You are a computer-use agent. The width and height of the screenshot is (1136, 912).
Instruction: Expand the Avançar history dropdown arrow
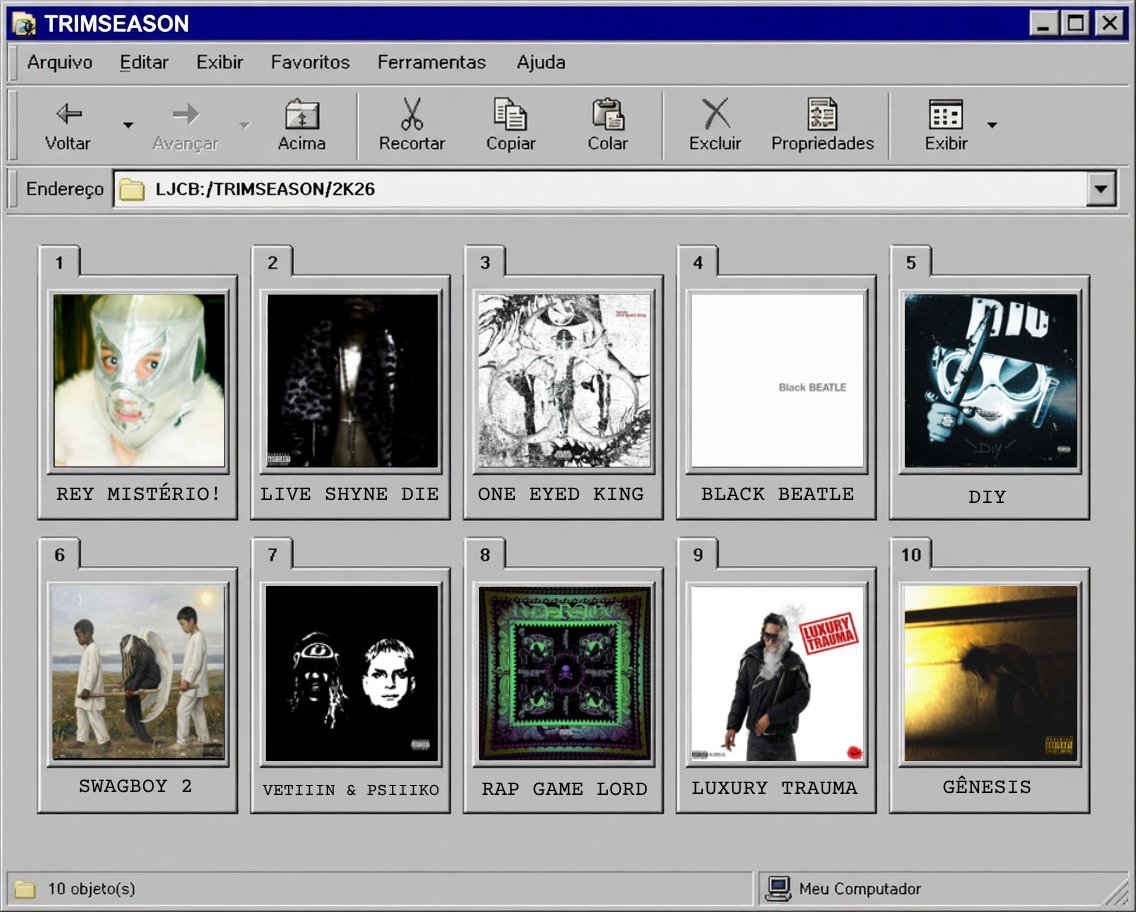point(245,125)
